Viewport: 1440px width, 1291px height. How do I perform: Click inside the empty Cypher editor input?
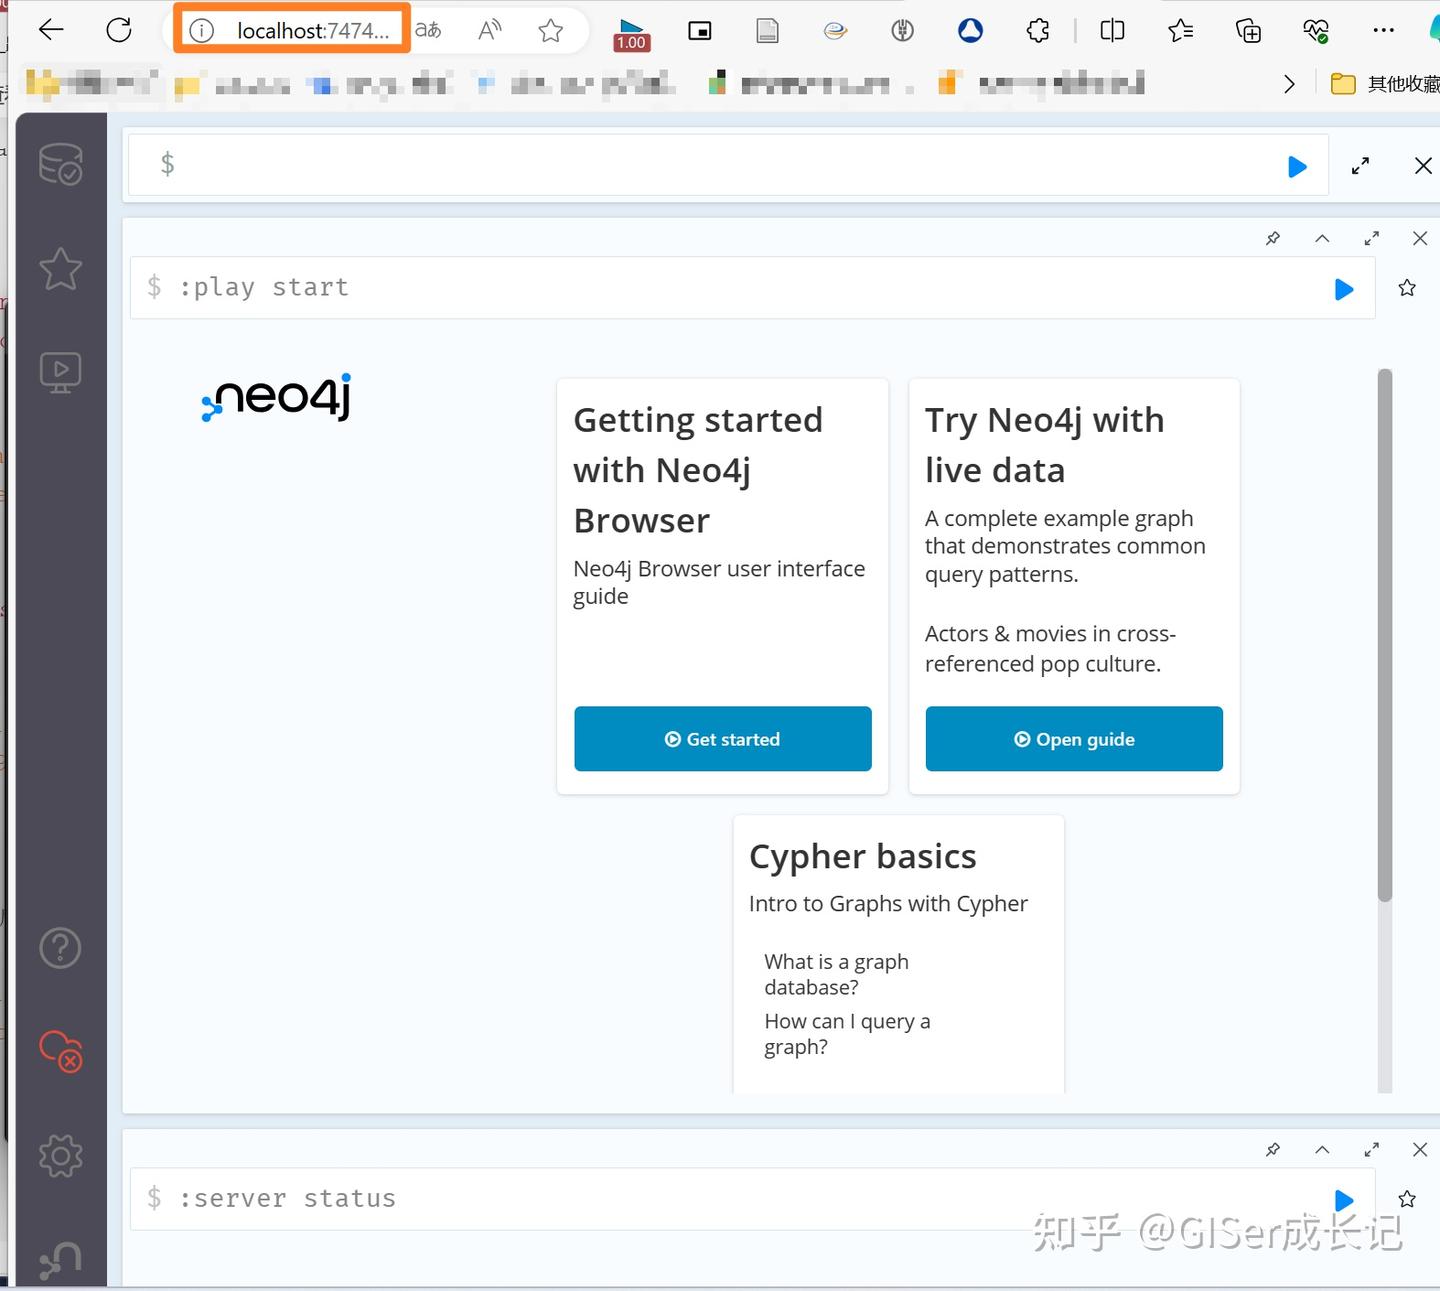click(700, 164)
